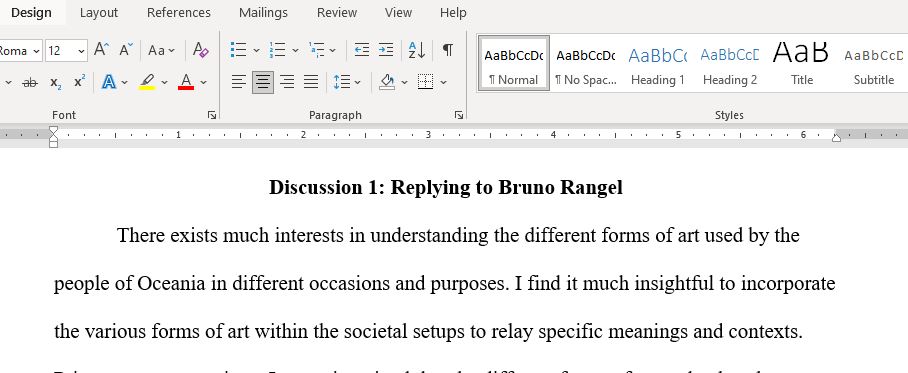
Task: Align text to the left
Action: coord(239,82)
